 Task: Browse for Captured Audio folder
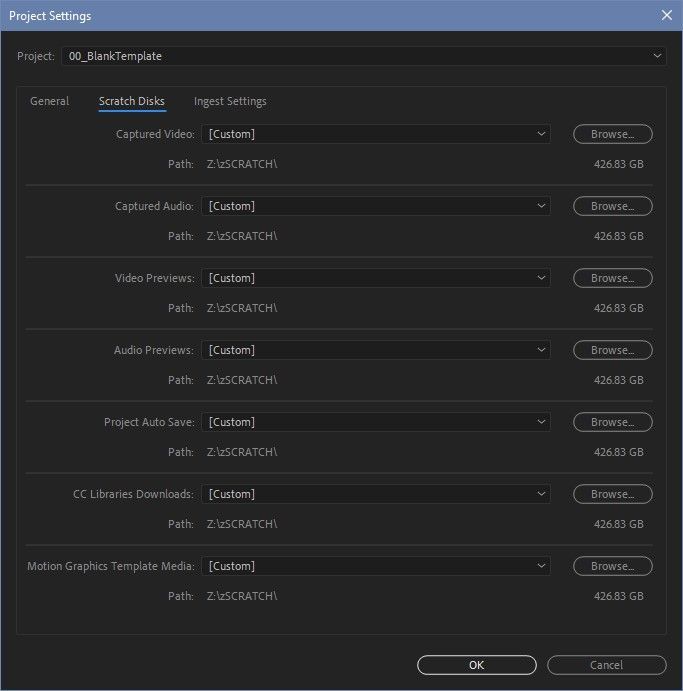coord(612,206)
